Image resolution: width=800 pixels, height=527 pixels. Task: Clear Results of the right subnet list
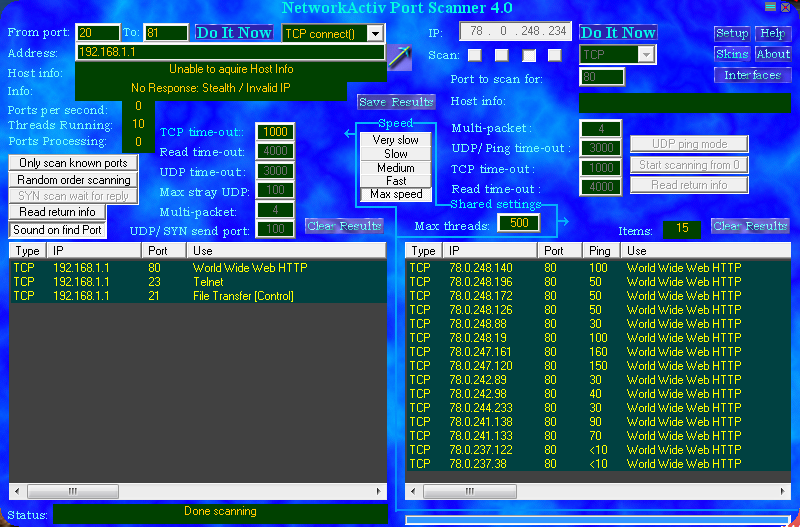point(750,226)
